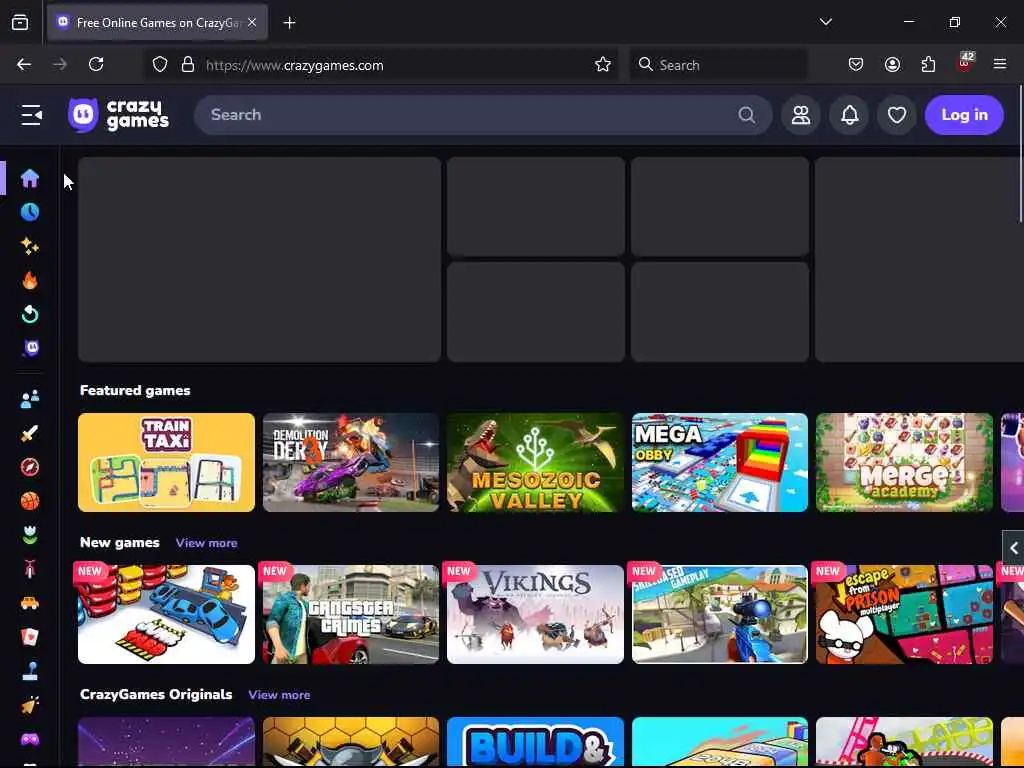
Task: Focus the Firefox Search box
Action: click(718, 65)
